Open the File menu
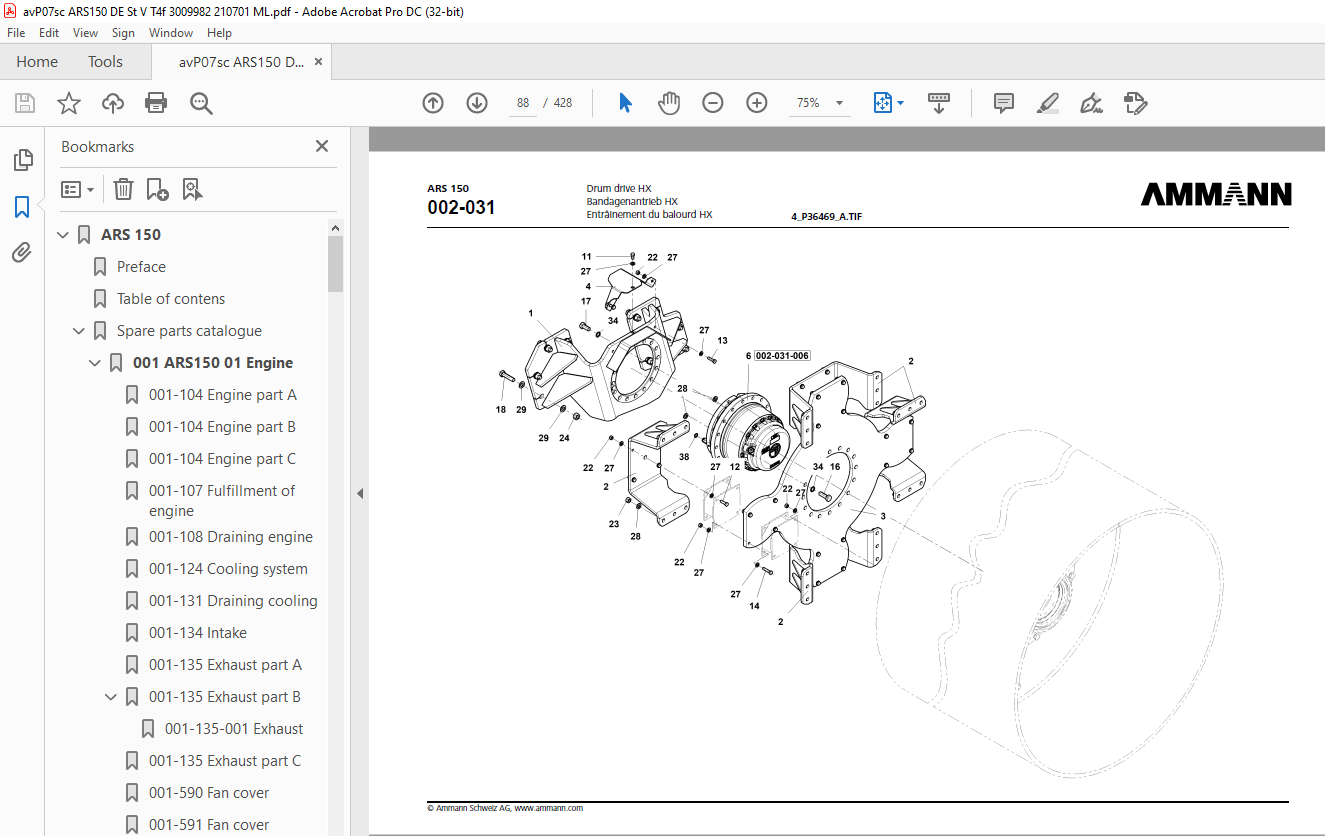 click(16, 33)
